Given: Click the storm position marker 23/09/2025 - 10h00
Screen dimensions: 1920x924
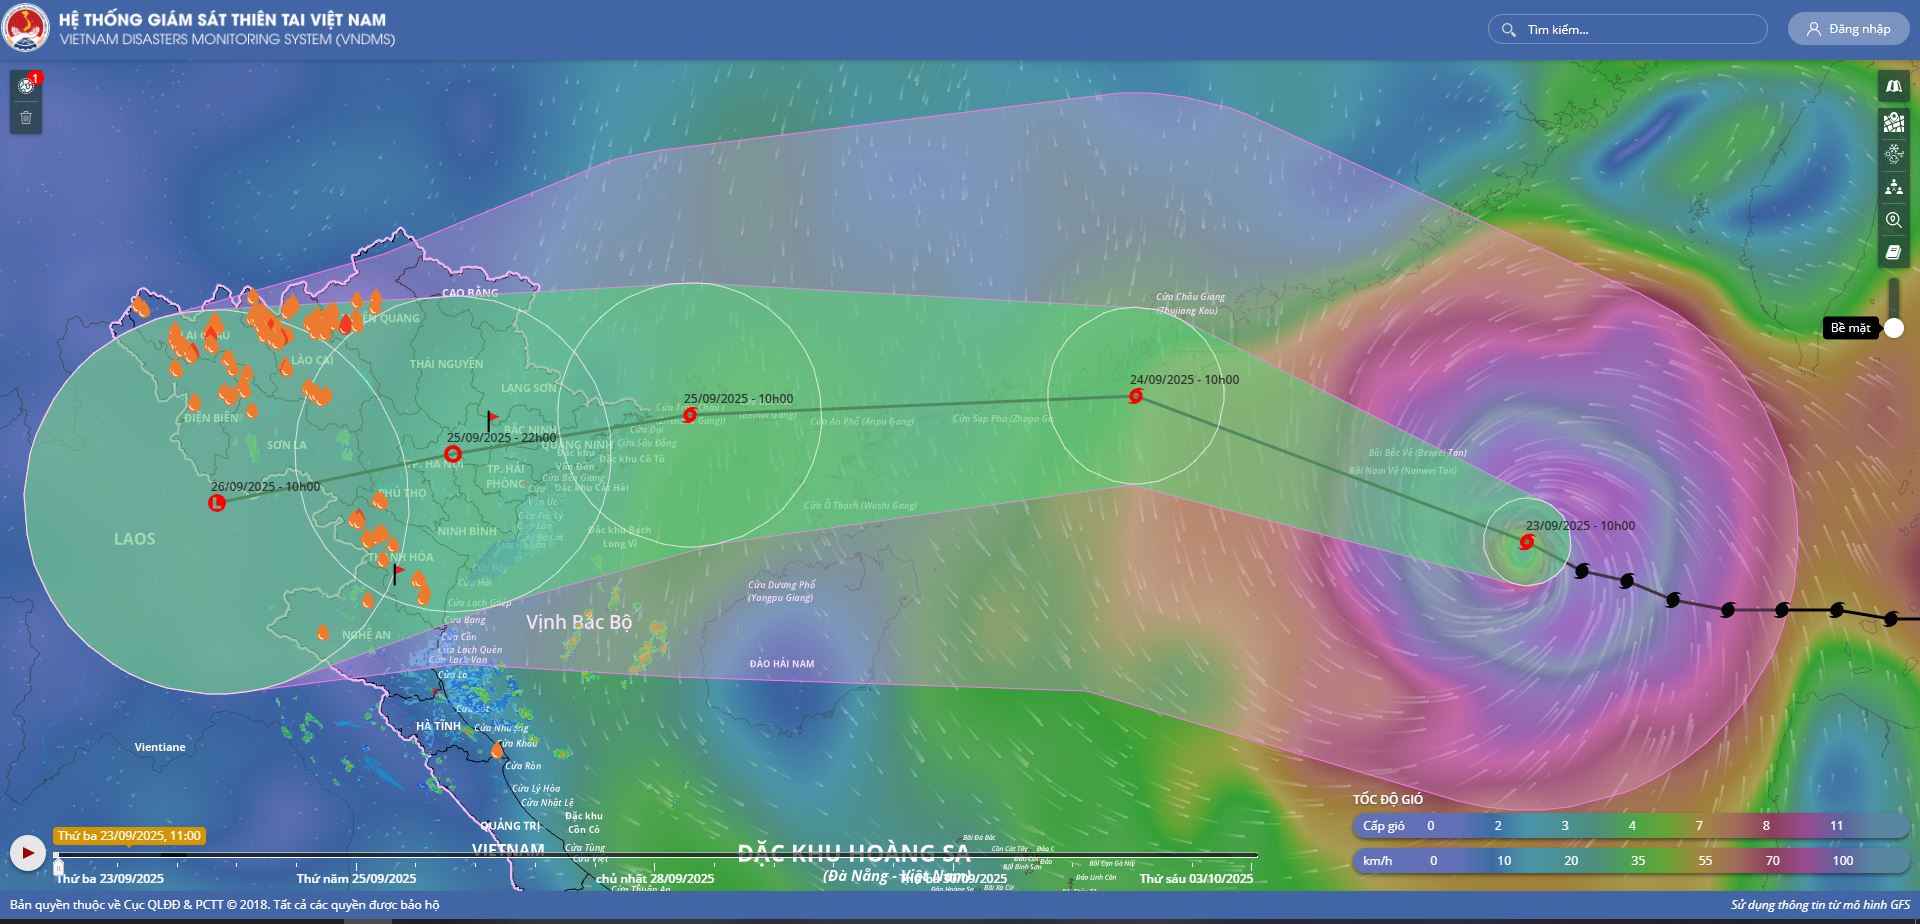Looking at the screenshot, I should pyautogui.click(x=1526, y=543).
